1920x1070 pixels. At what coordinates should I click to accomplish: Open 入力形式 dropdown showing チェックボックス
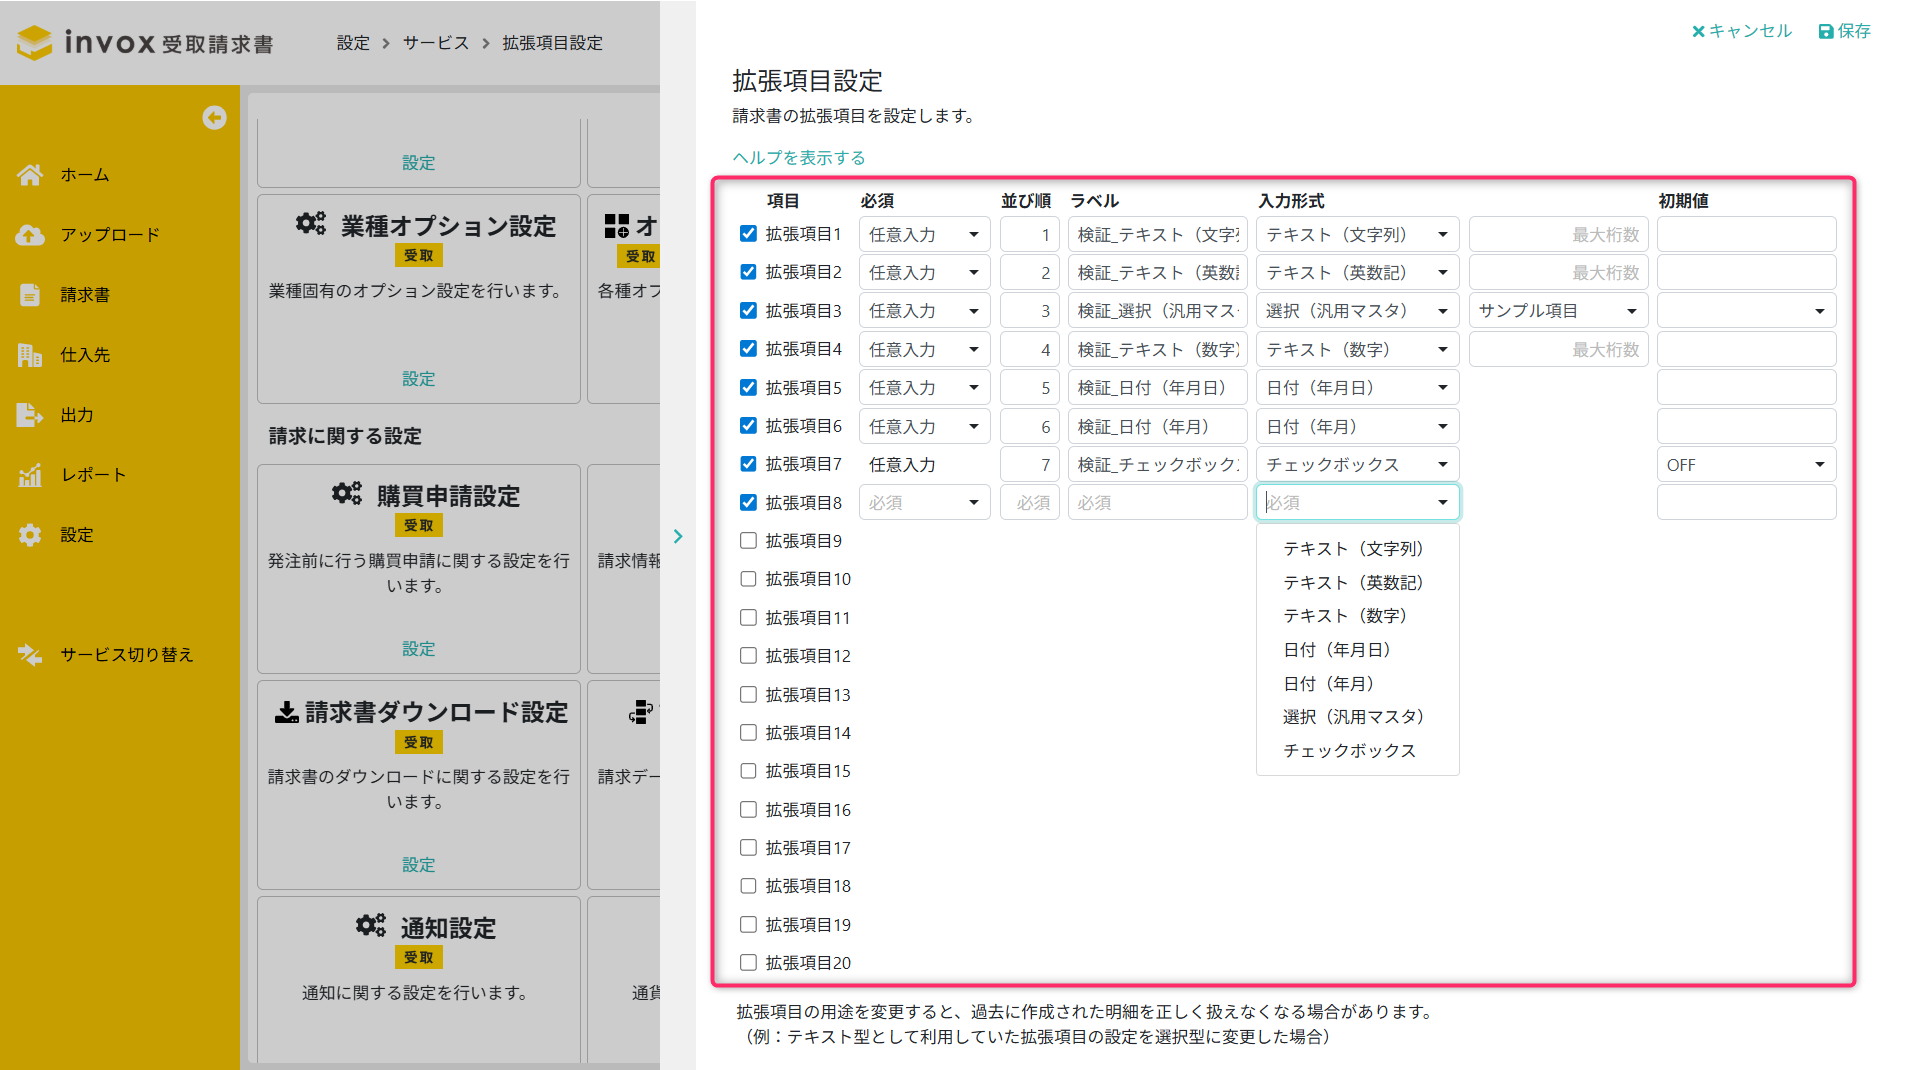(x=1357, y=464)
